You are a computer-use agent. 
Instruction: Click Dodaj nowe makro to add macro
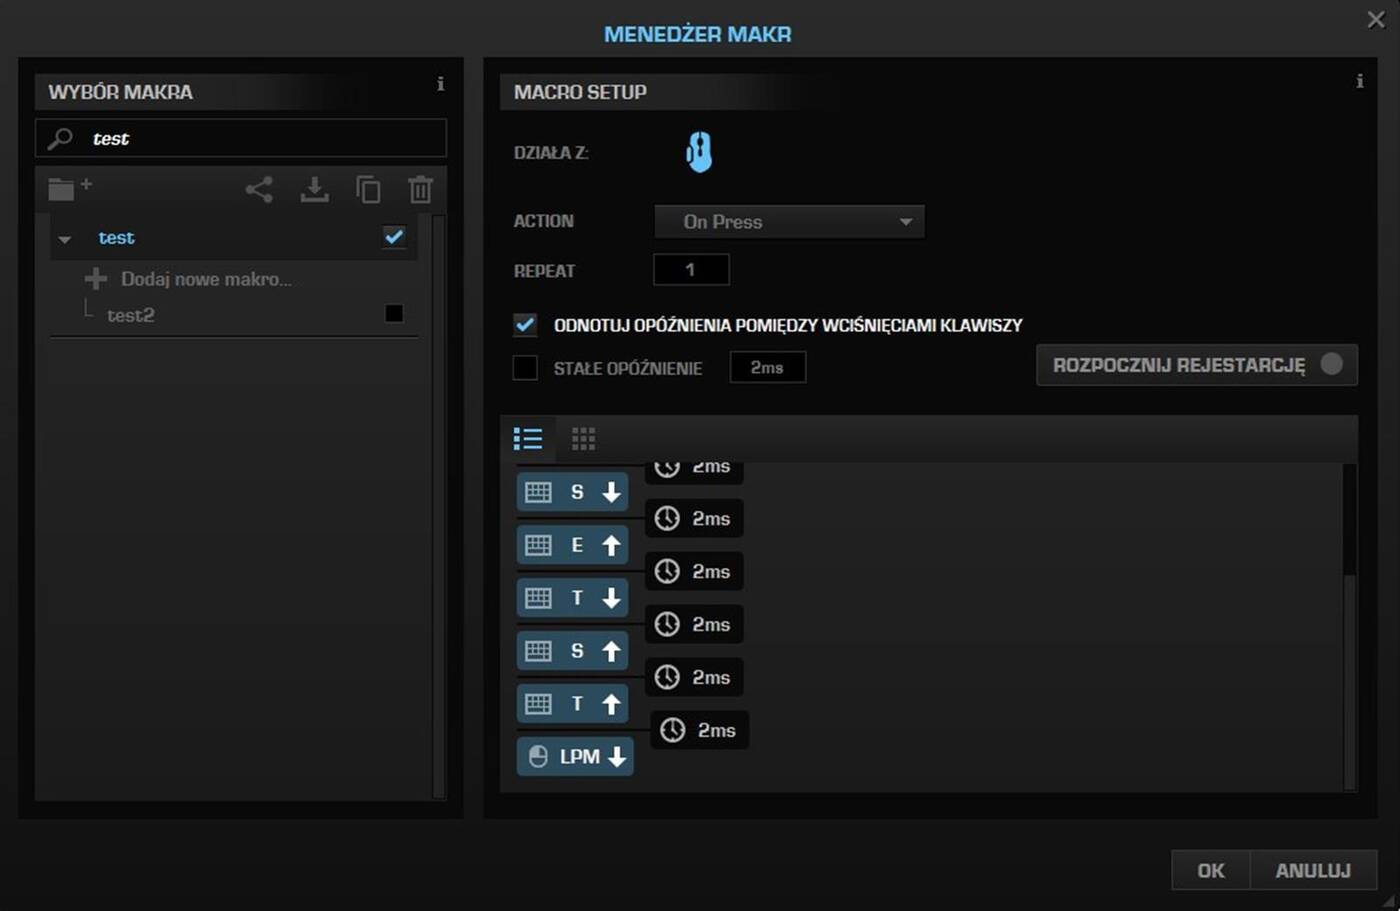pos(205,279)
